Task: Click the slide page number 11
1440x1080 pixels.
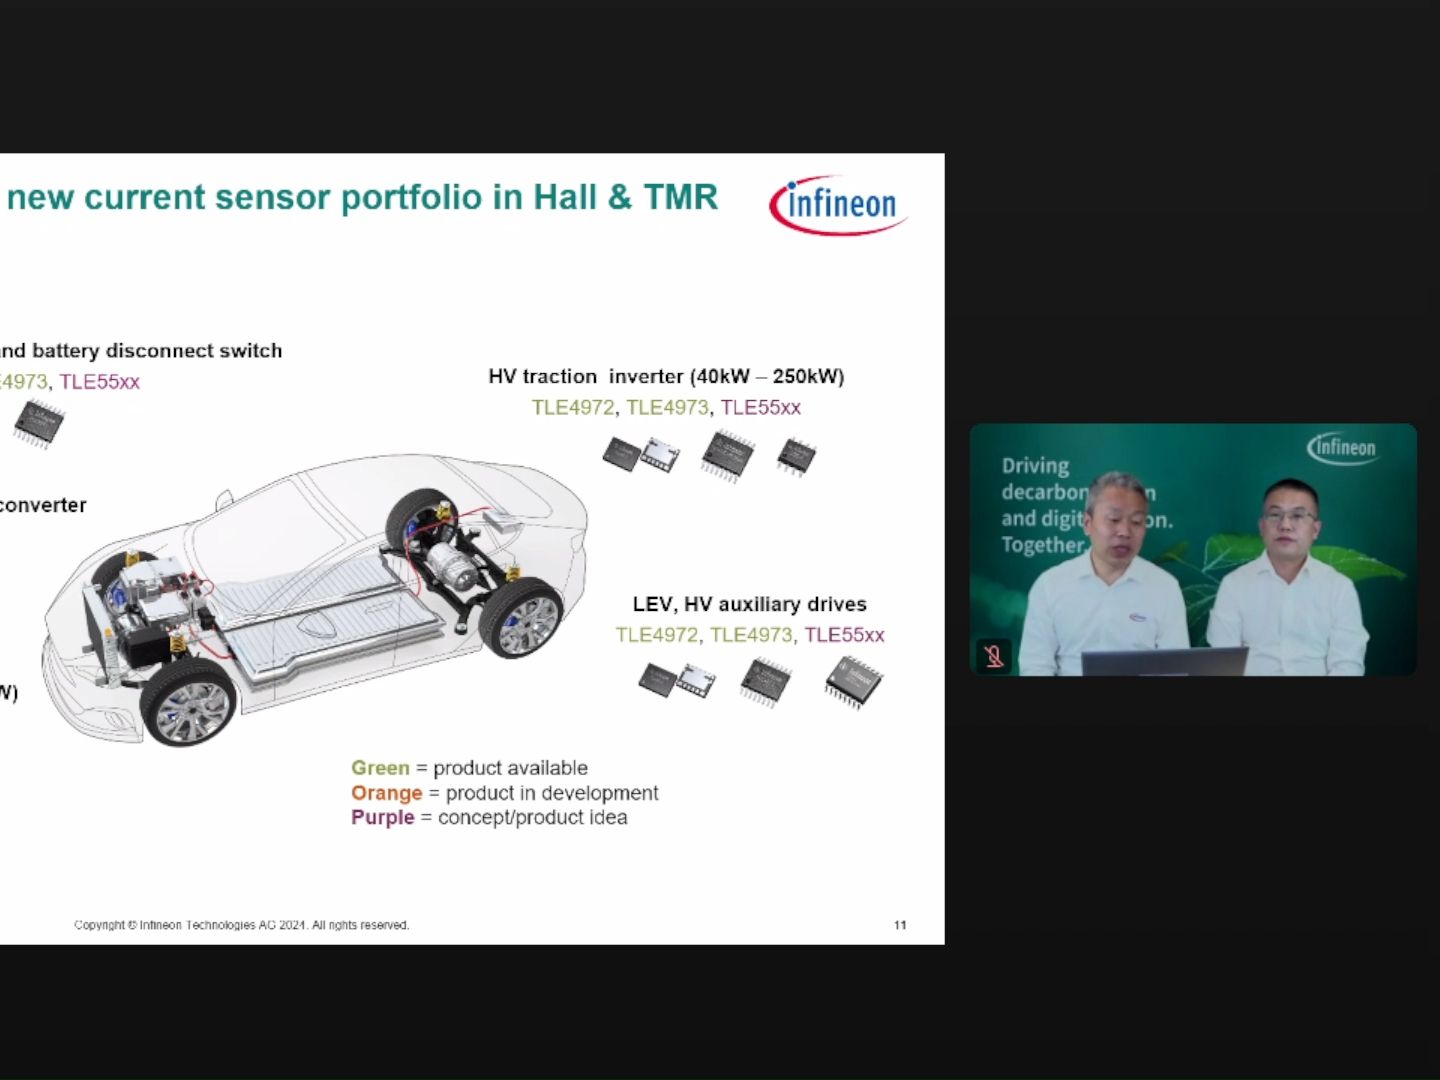Action: click(900, 925)
